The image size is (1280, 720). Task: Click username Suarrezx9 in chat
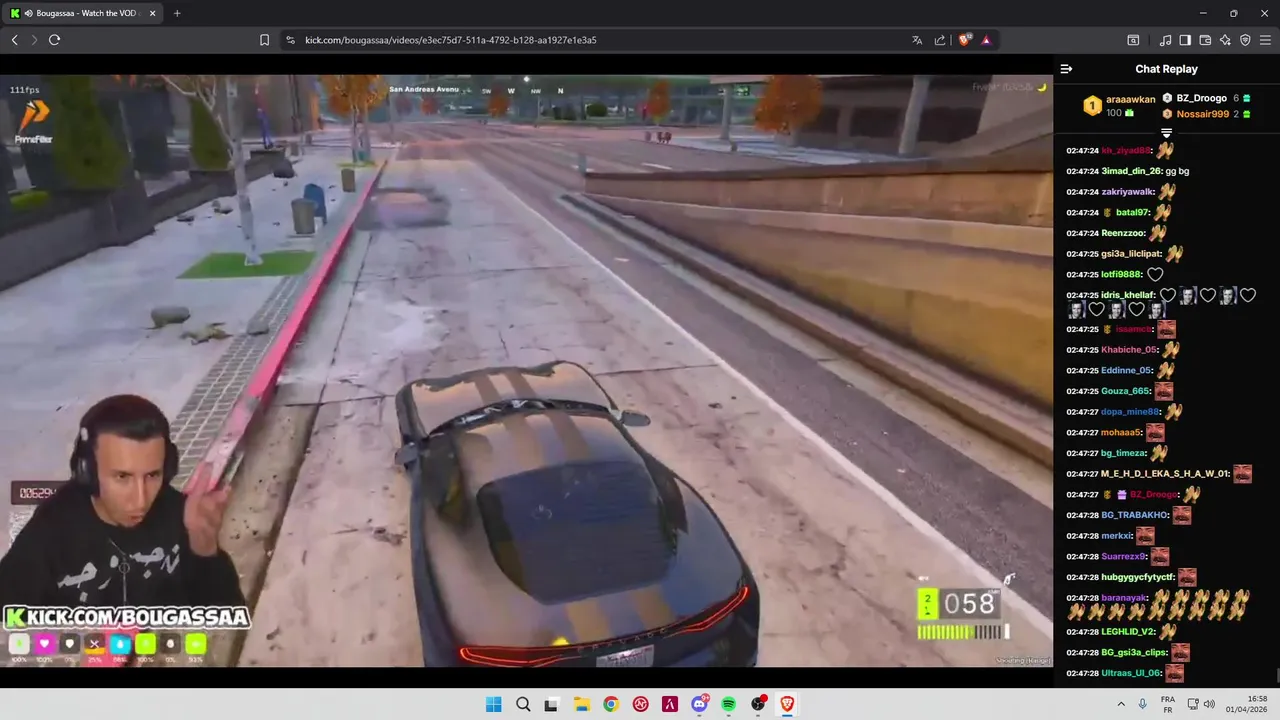[1124, 557]
